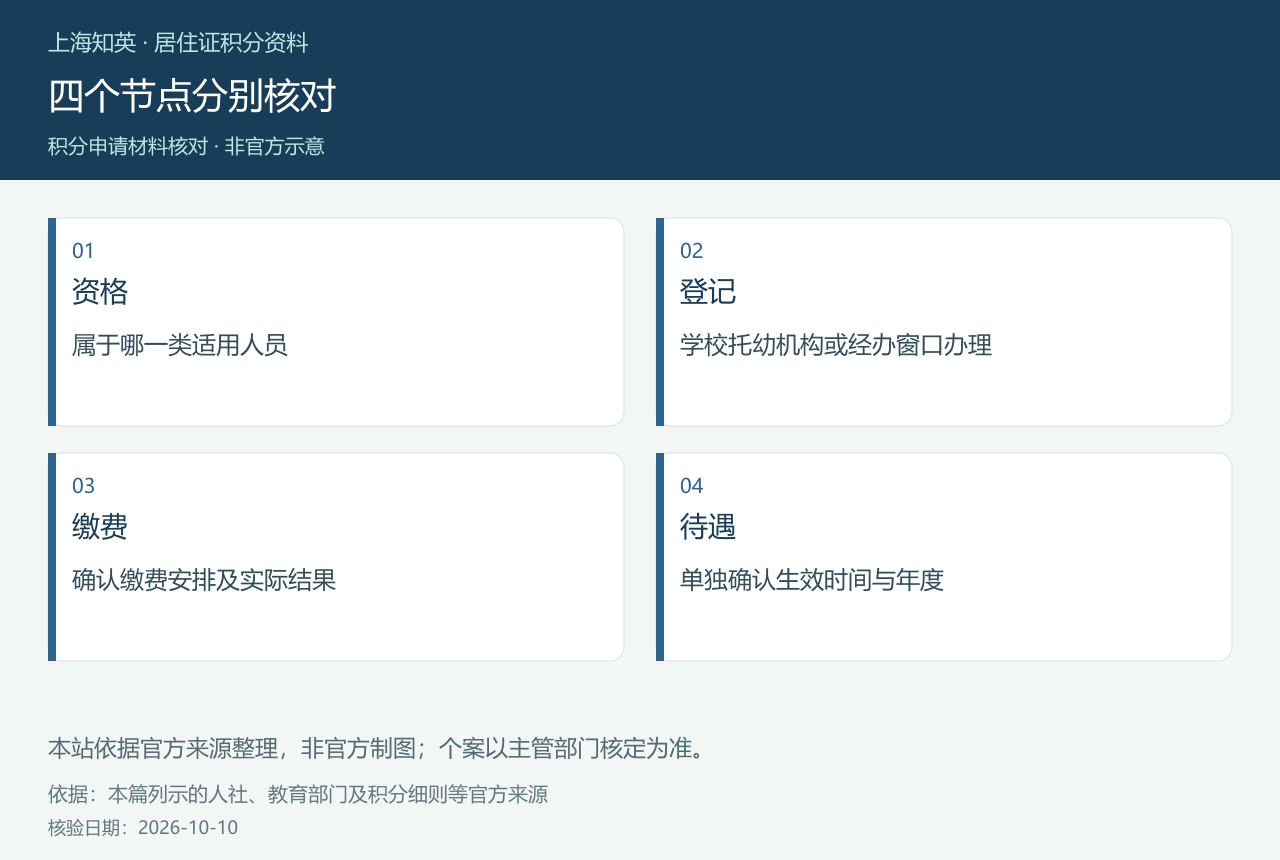Viewport: 1280px width, 860px height.
Task: Click the text 属于哪一类适用人员
Action: tap(180, 346)
